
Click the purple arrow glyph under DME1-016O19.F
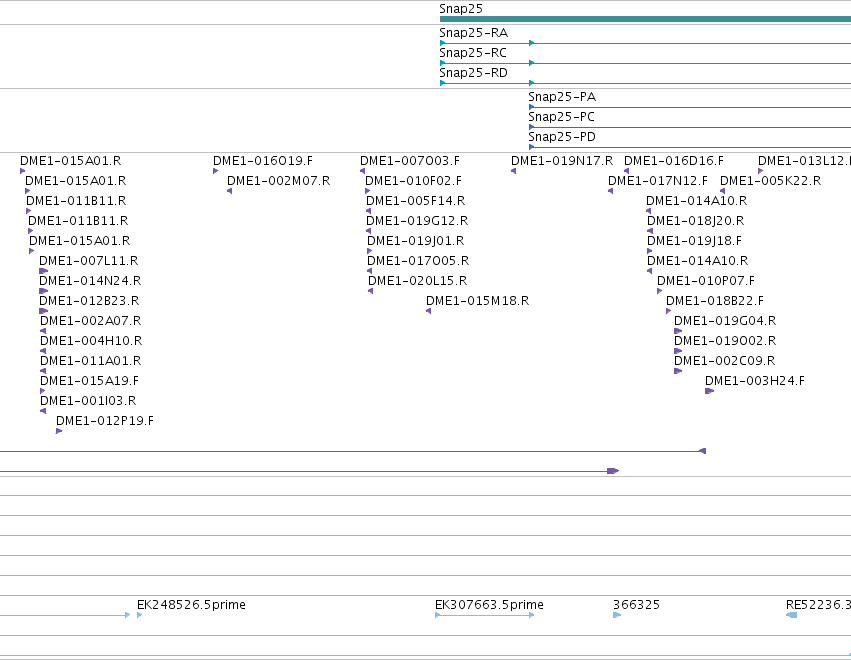coord(215,171)
